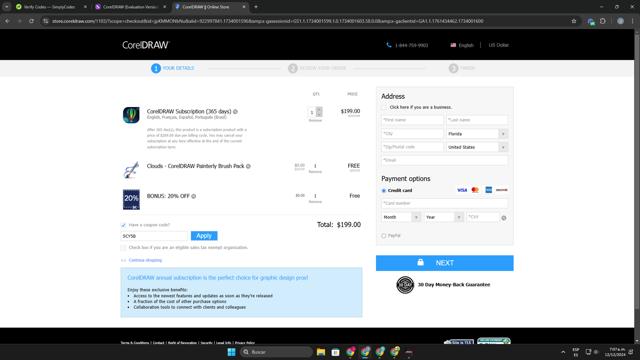Click the CorelDRAW Subscription product balloon icon
The image size is (640, 360).
(x=131, y=115)
